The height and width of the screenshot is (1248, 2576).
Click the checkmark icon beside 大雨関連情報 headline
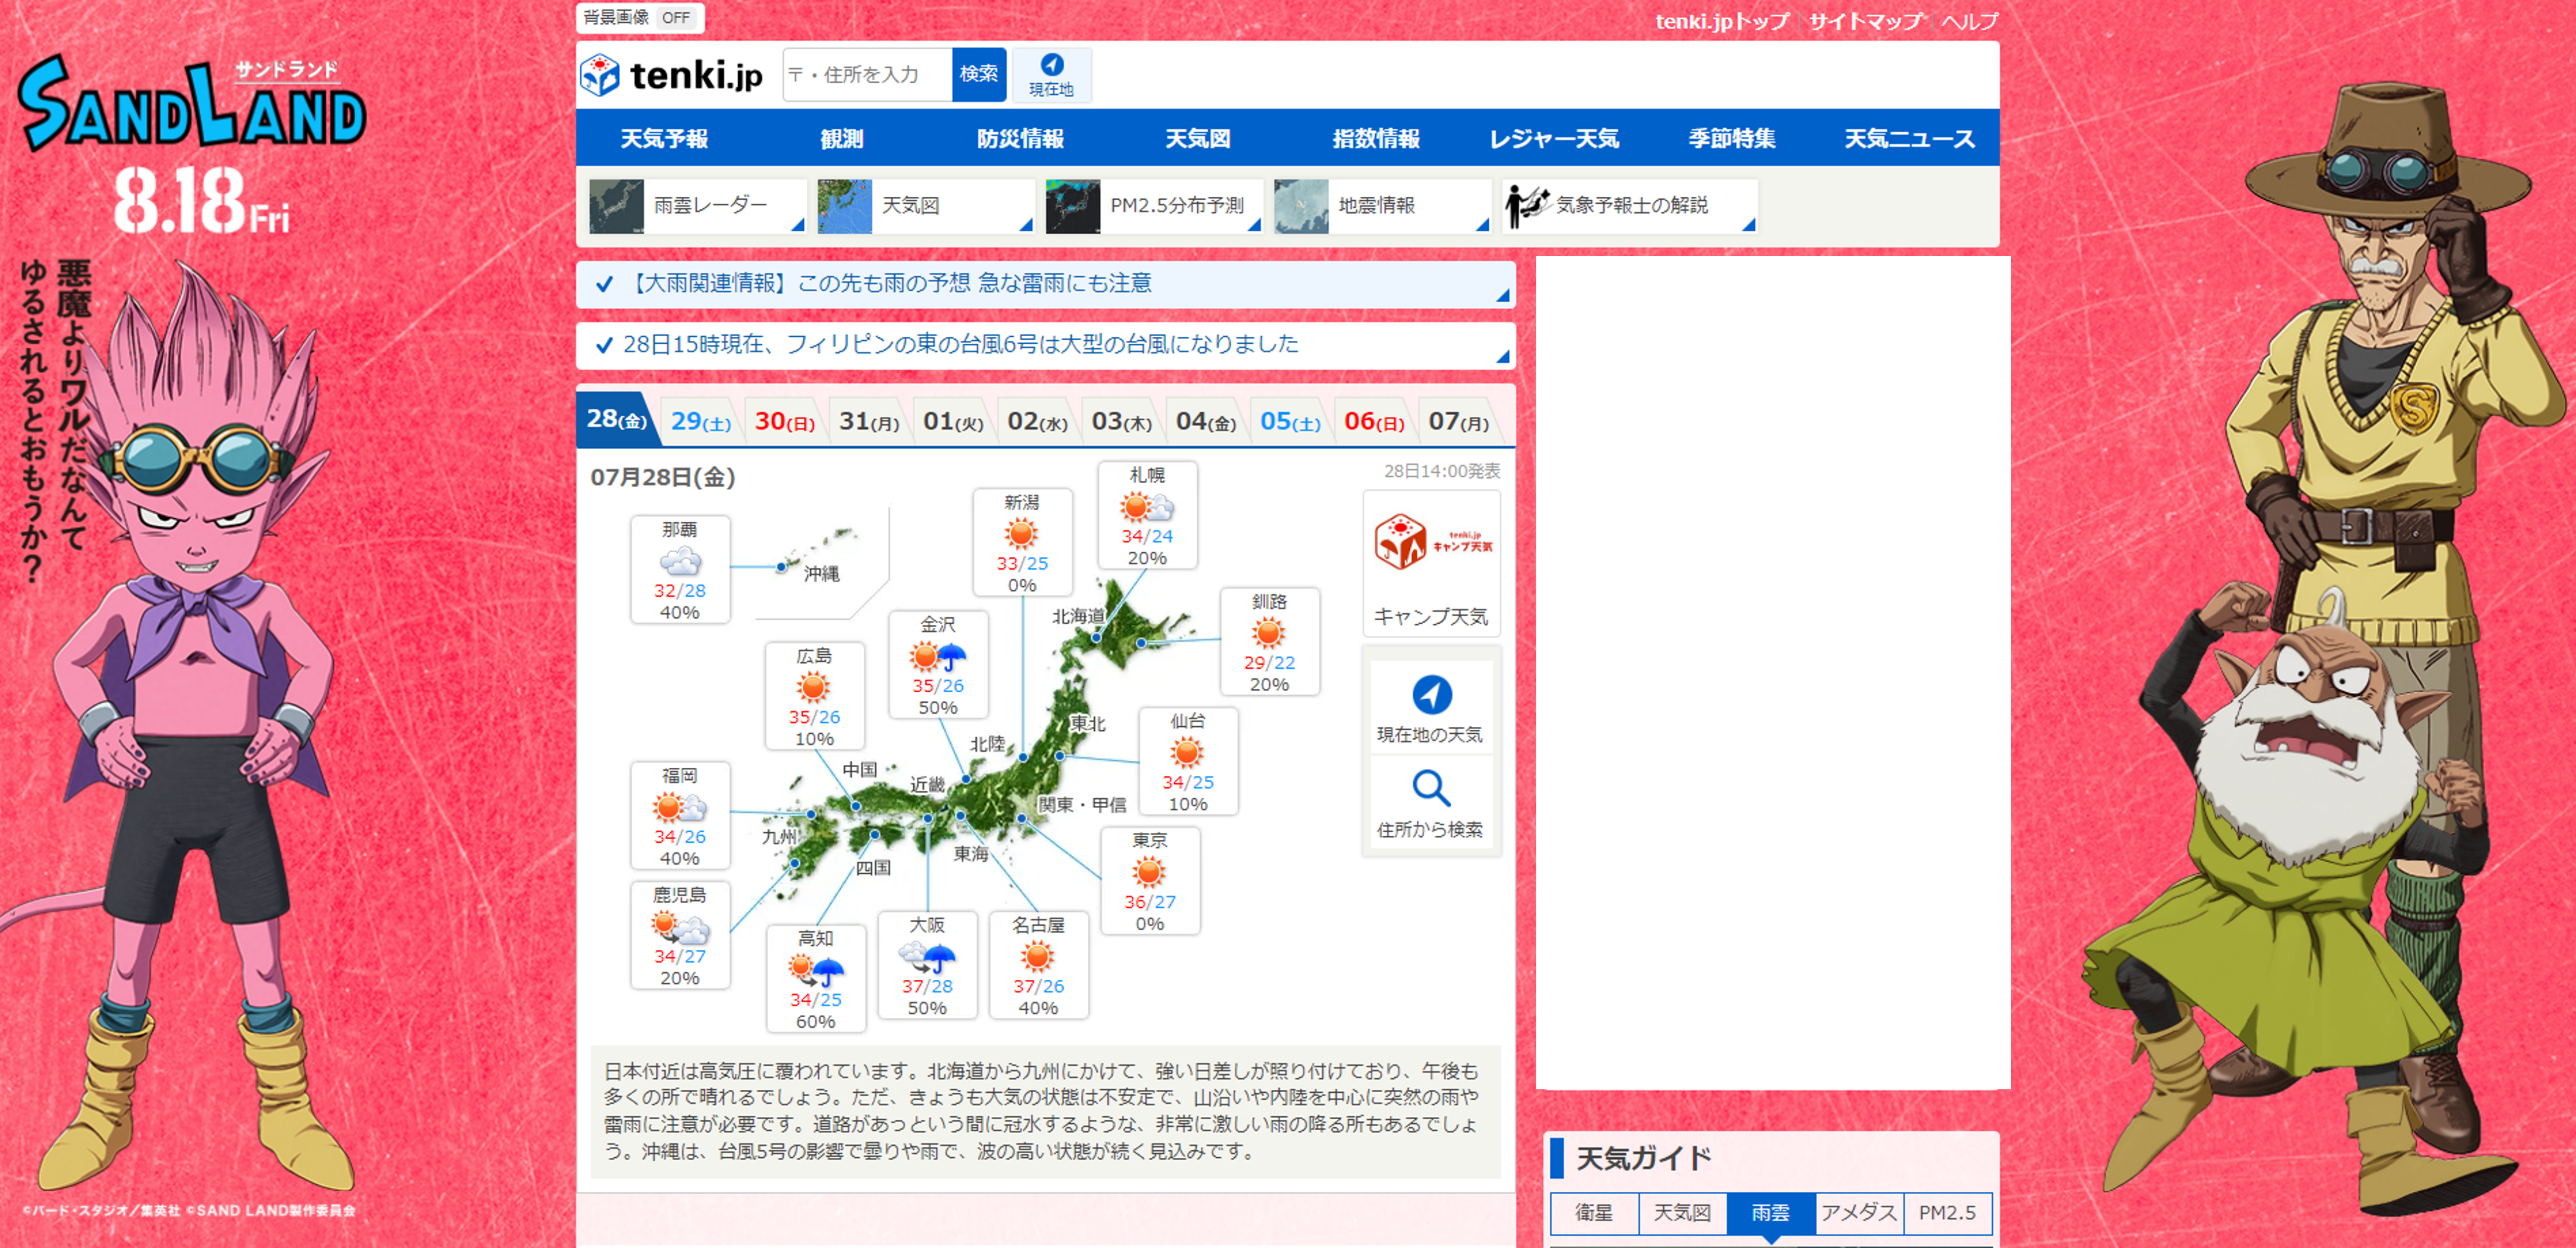[604, 284]
